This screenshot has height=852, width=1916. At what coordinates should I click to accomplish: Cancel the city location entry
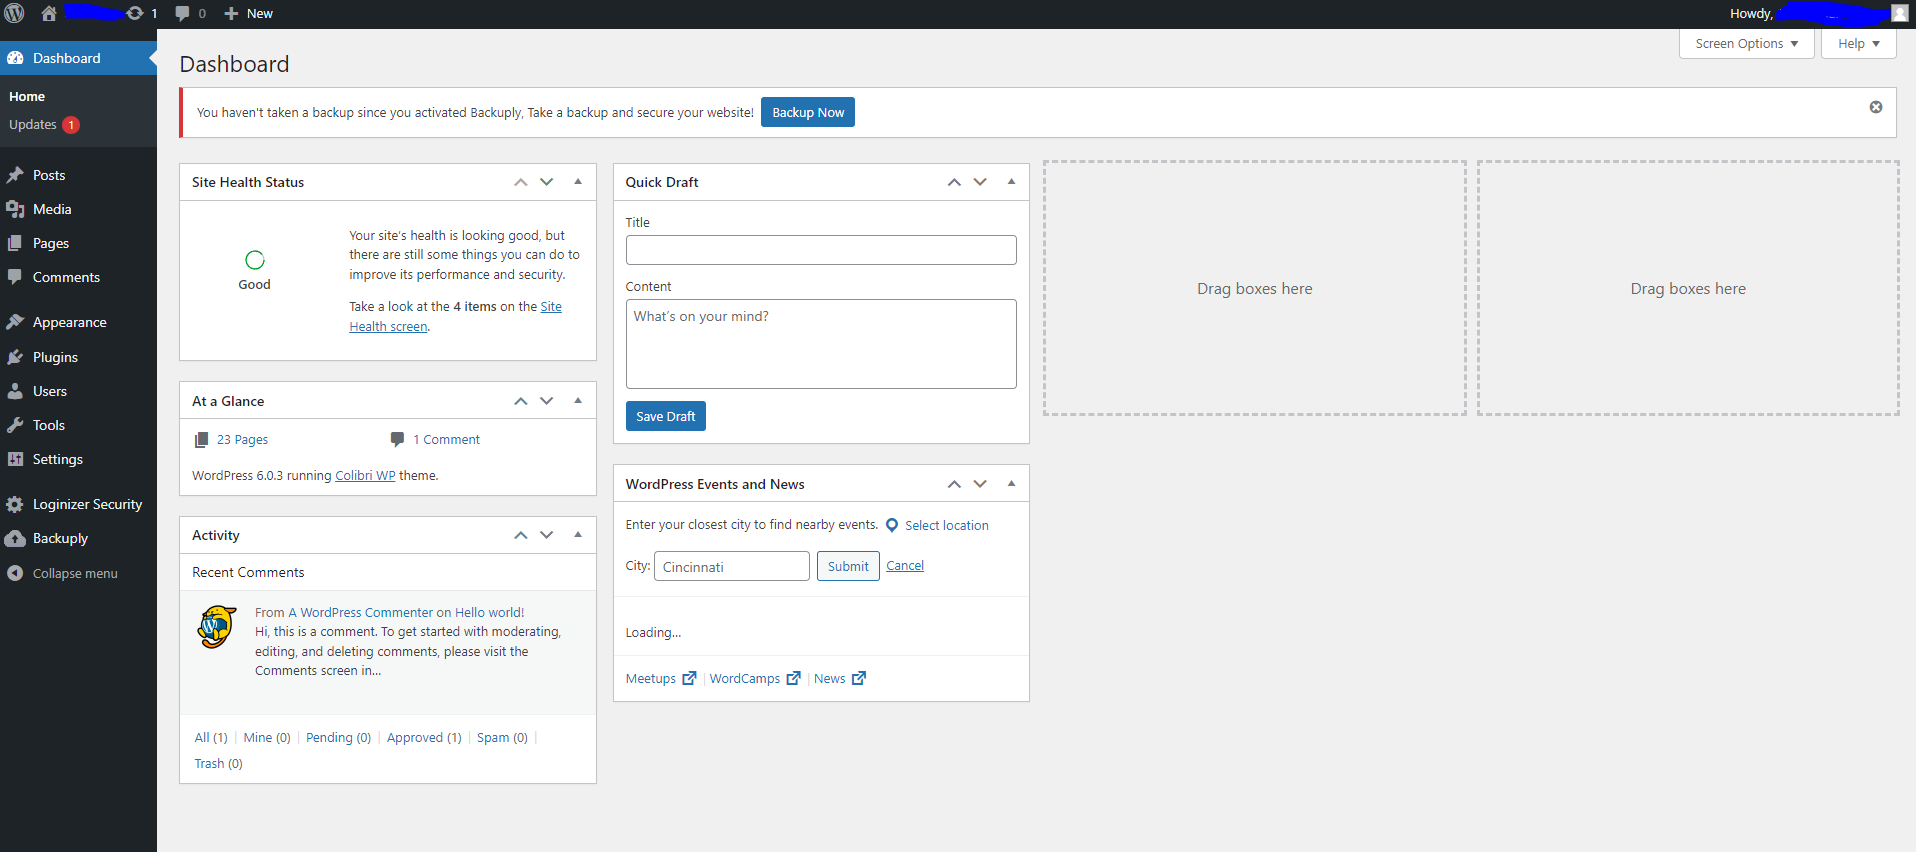tap(905, 566)
